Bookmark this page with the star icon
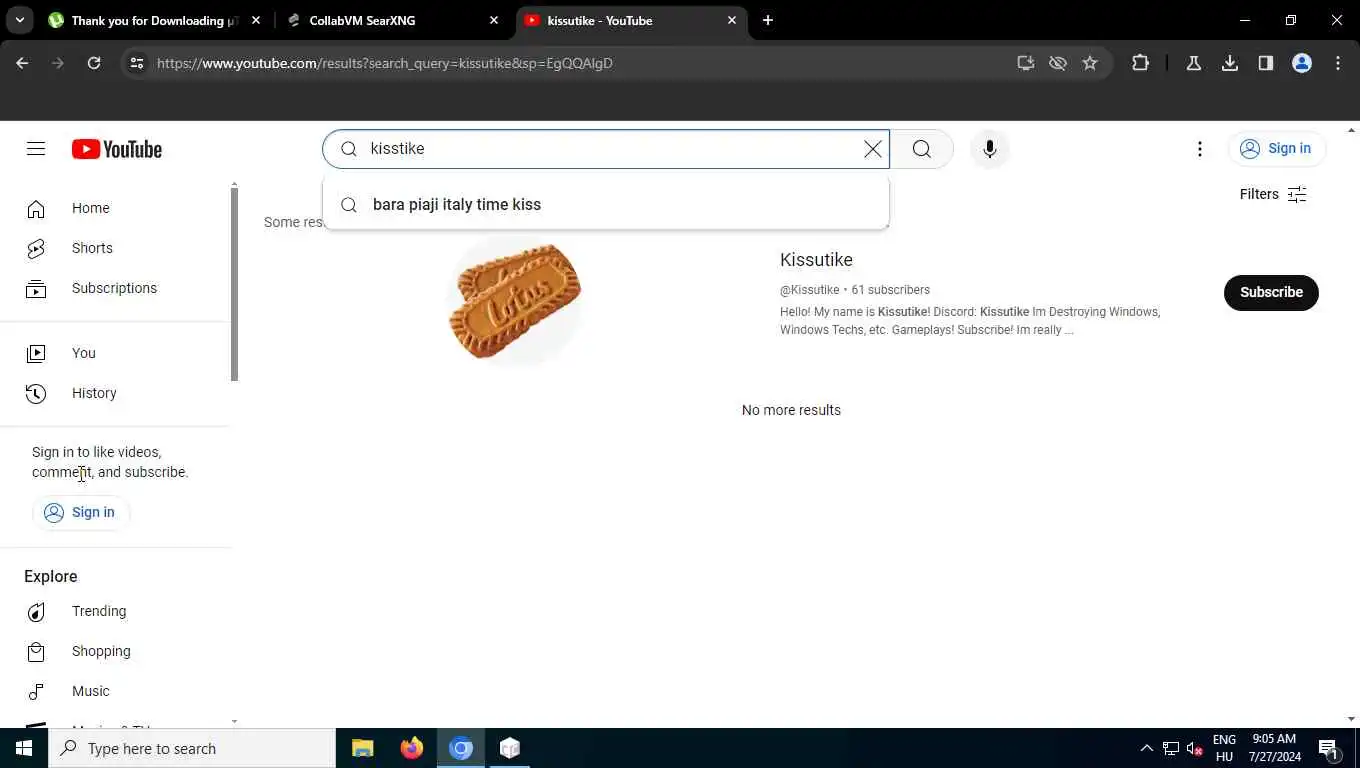This screenshot has width=1360, height=768. click(1090, 63)
